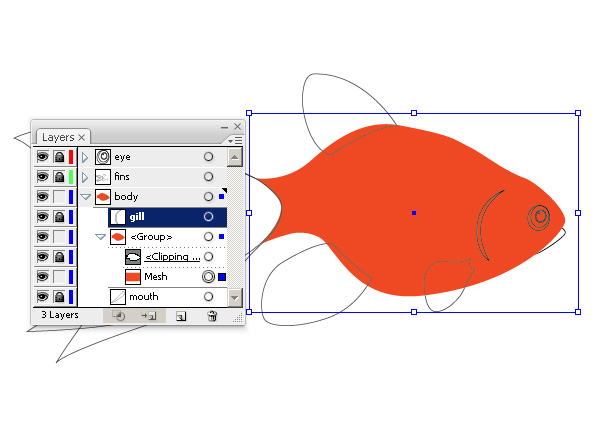
Task: Open the Layers panel flyout menu
Action: point(235,140)
